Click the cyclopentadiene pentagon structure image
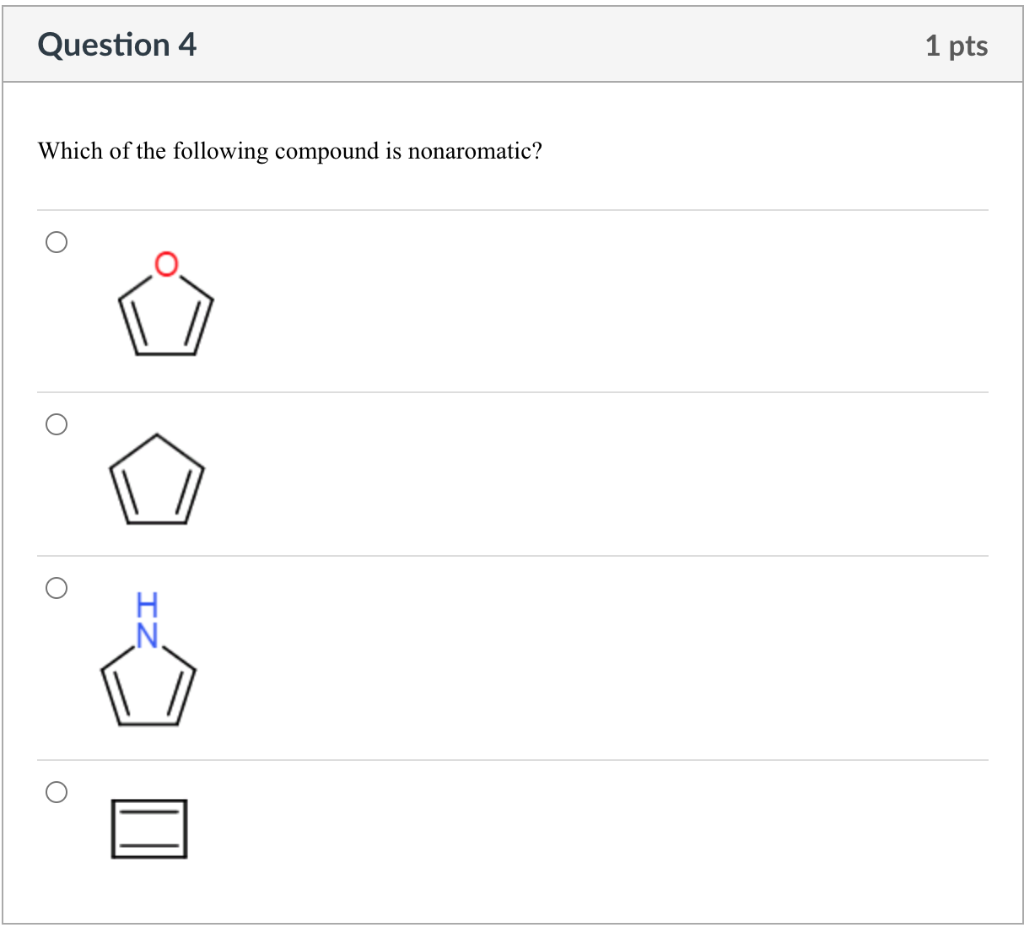 [157, 479]
